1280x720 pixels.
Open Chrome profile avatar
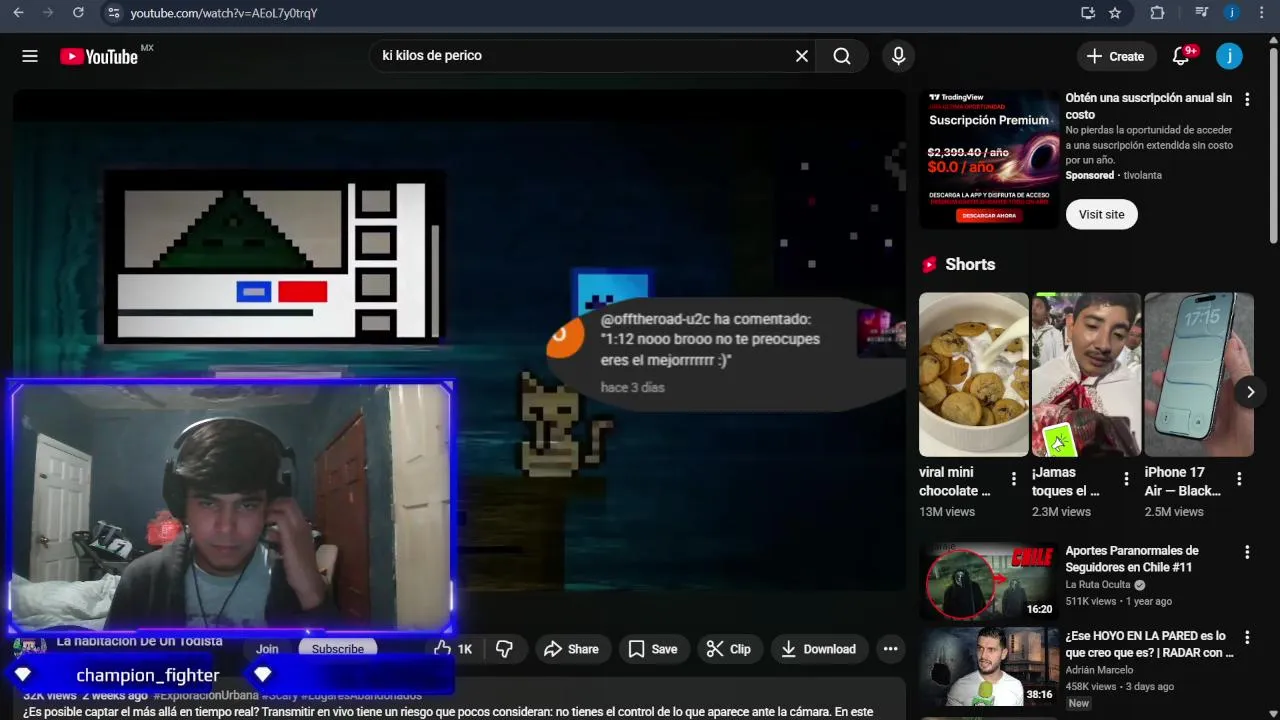coord(1232,13)
